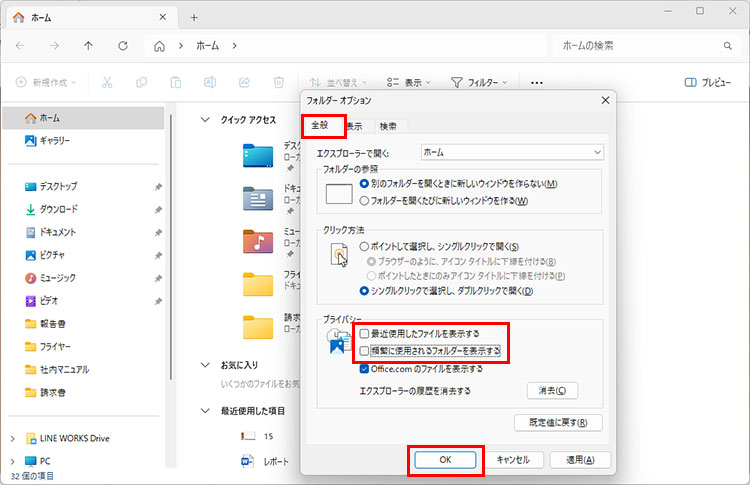Click the 適用 button
This screenshot has height=485, width=750.
580,460
